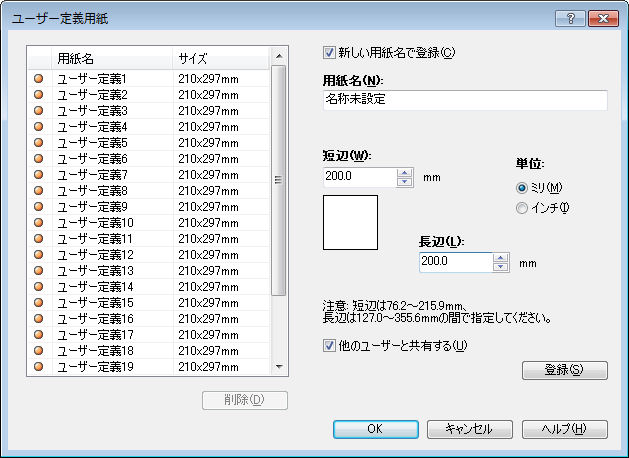Click the orange icon beside ユーザー定義10
The width and height of the screenshot is (629, 458).
coord(40,222)
